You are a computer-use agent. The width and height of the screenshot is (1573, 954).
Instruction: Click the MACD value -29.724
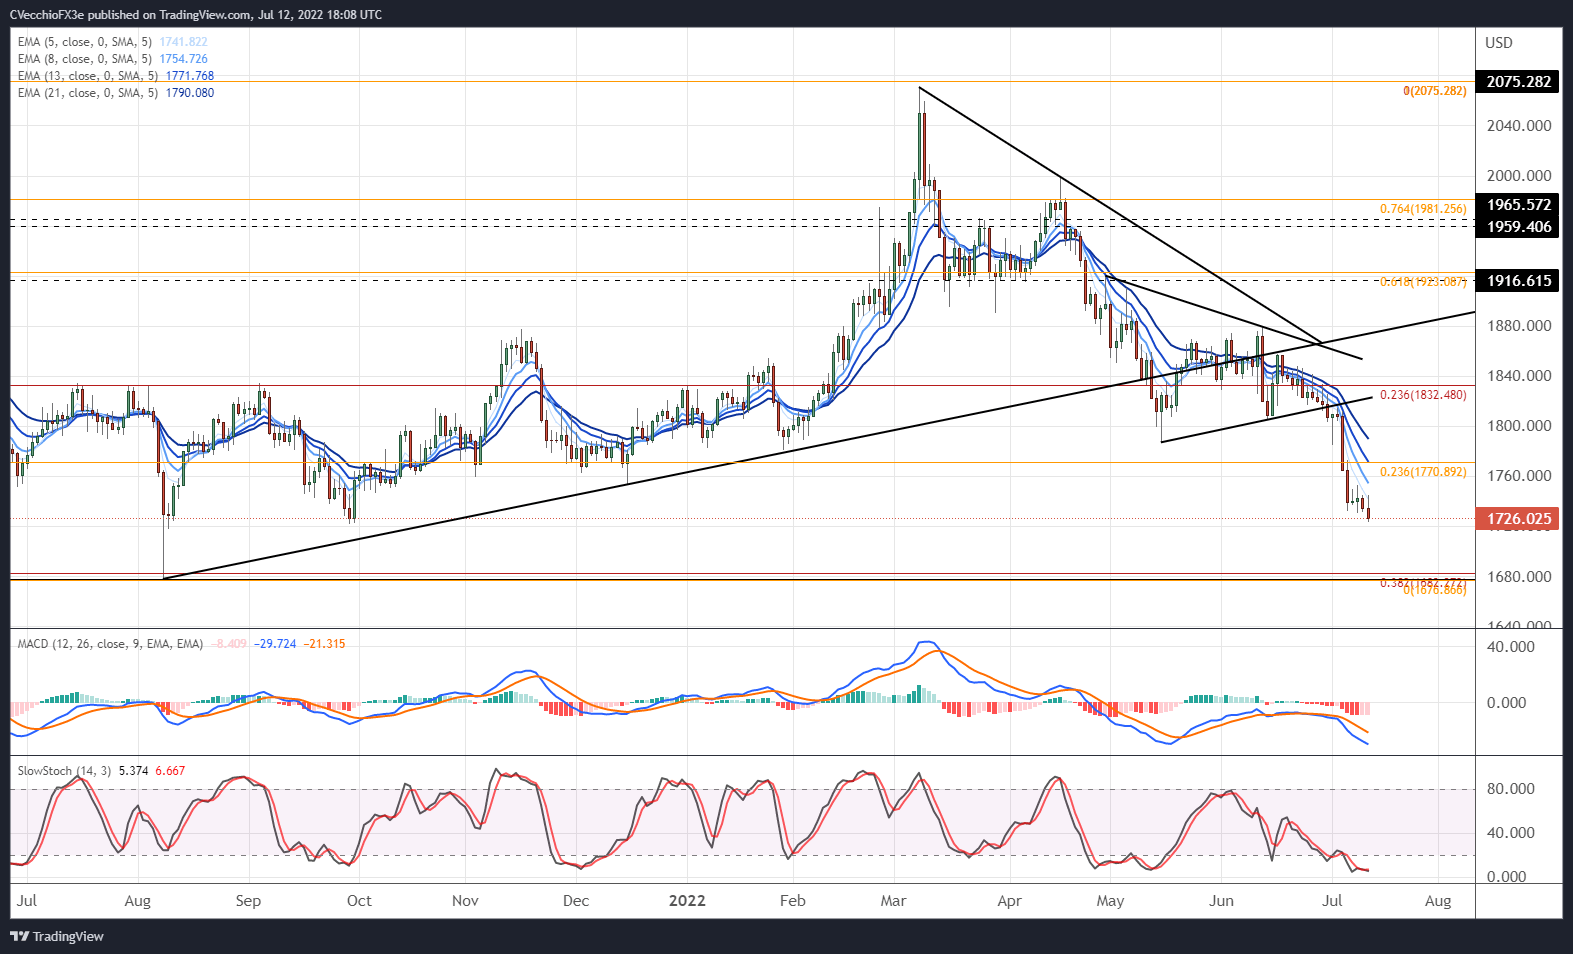tap(275, 644)
